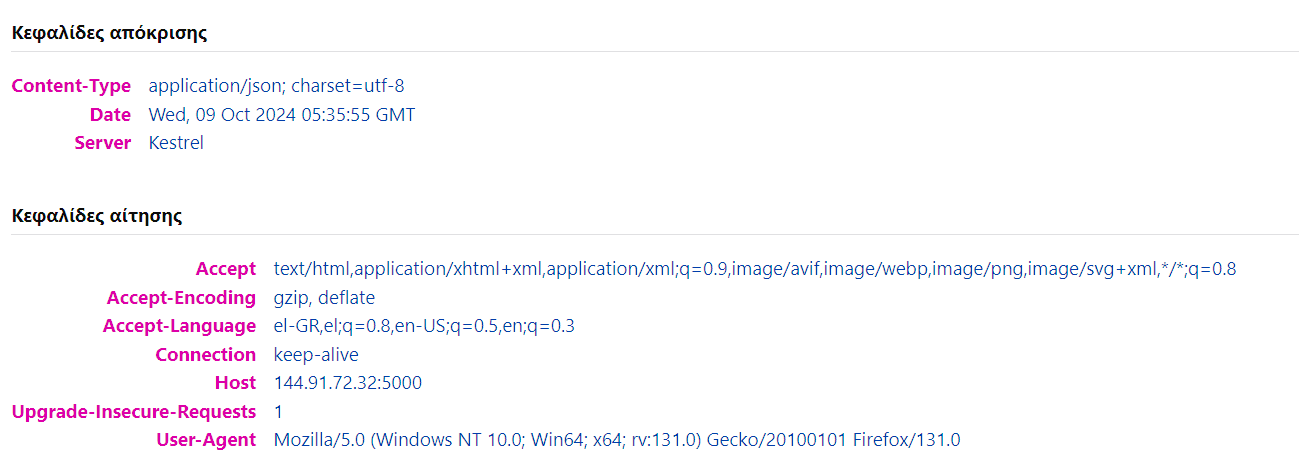The image size is (1299, 472).
Task: Click the Connection header name
Action: pyautogui.click(x=205, y=355)
